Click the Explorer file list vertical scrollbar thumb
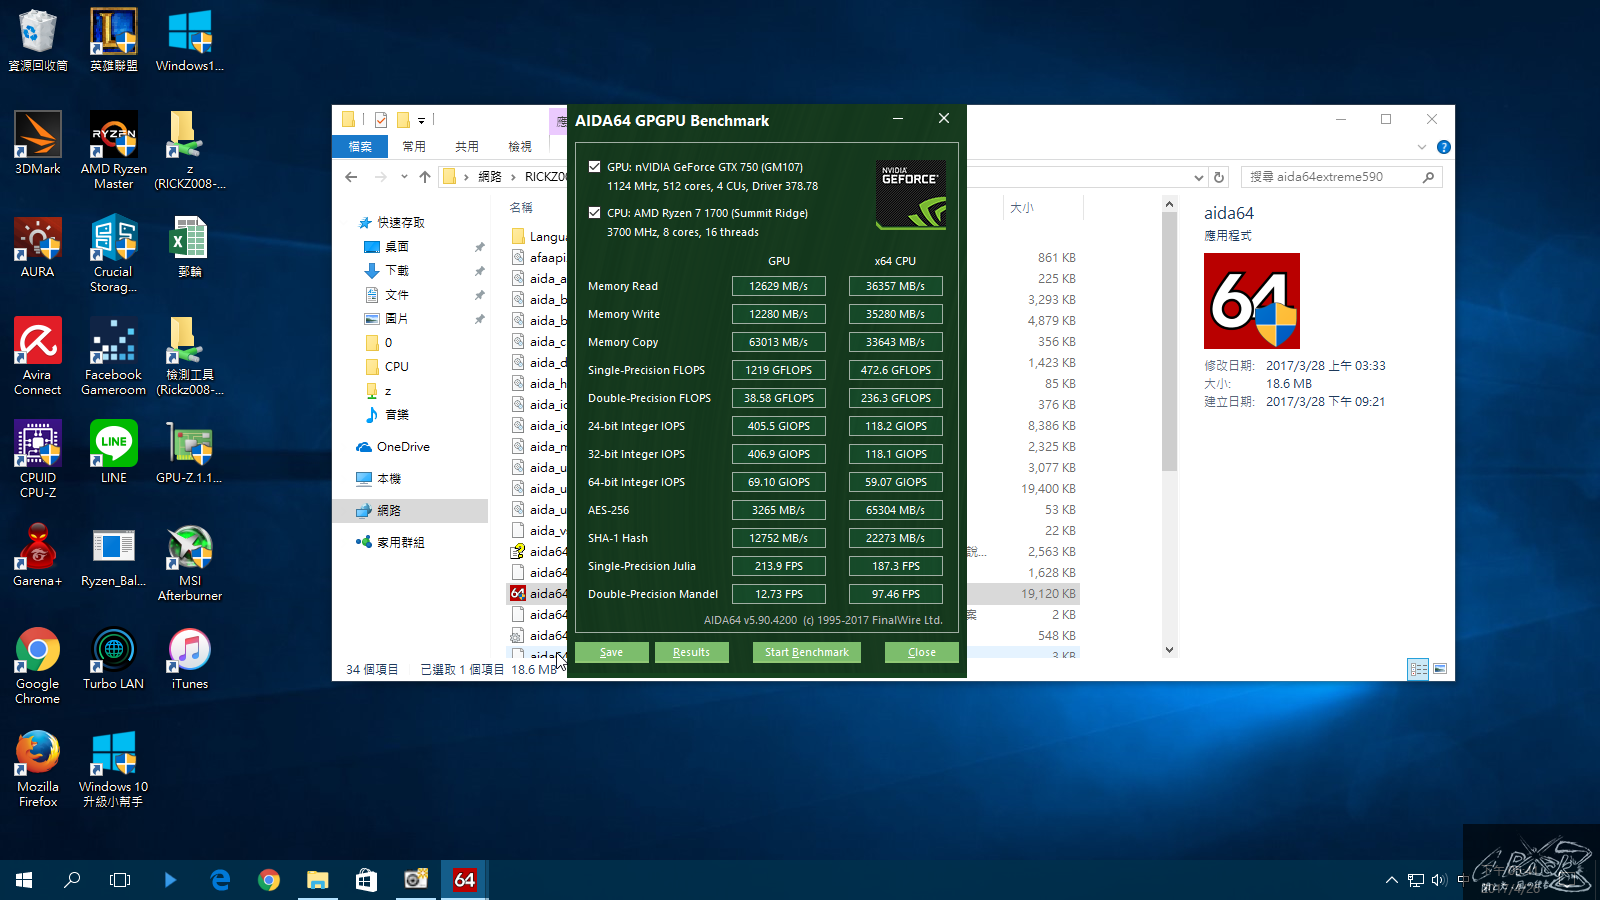This screenshot has height=900, width=1600. pos(1170,341)
